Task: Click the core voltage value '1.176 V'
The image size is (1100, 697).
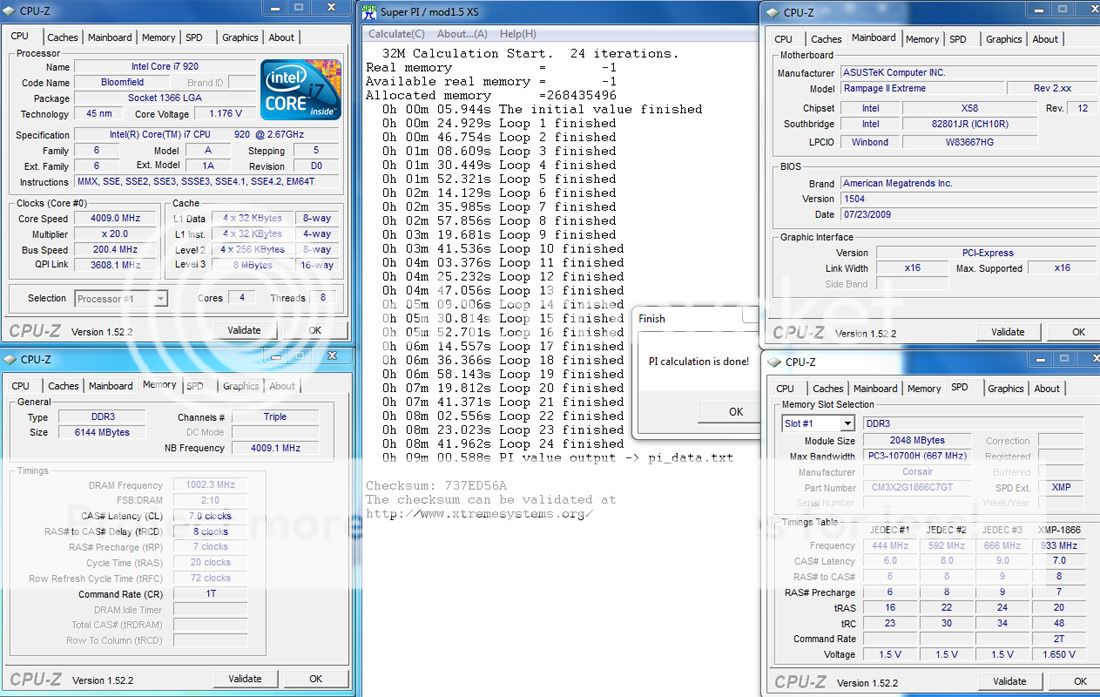Action: pos(225,114)
